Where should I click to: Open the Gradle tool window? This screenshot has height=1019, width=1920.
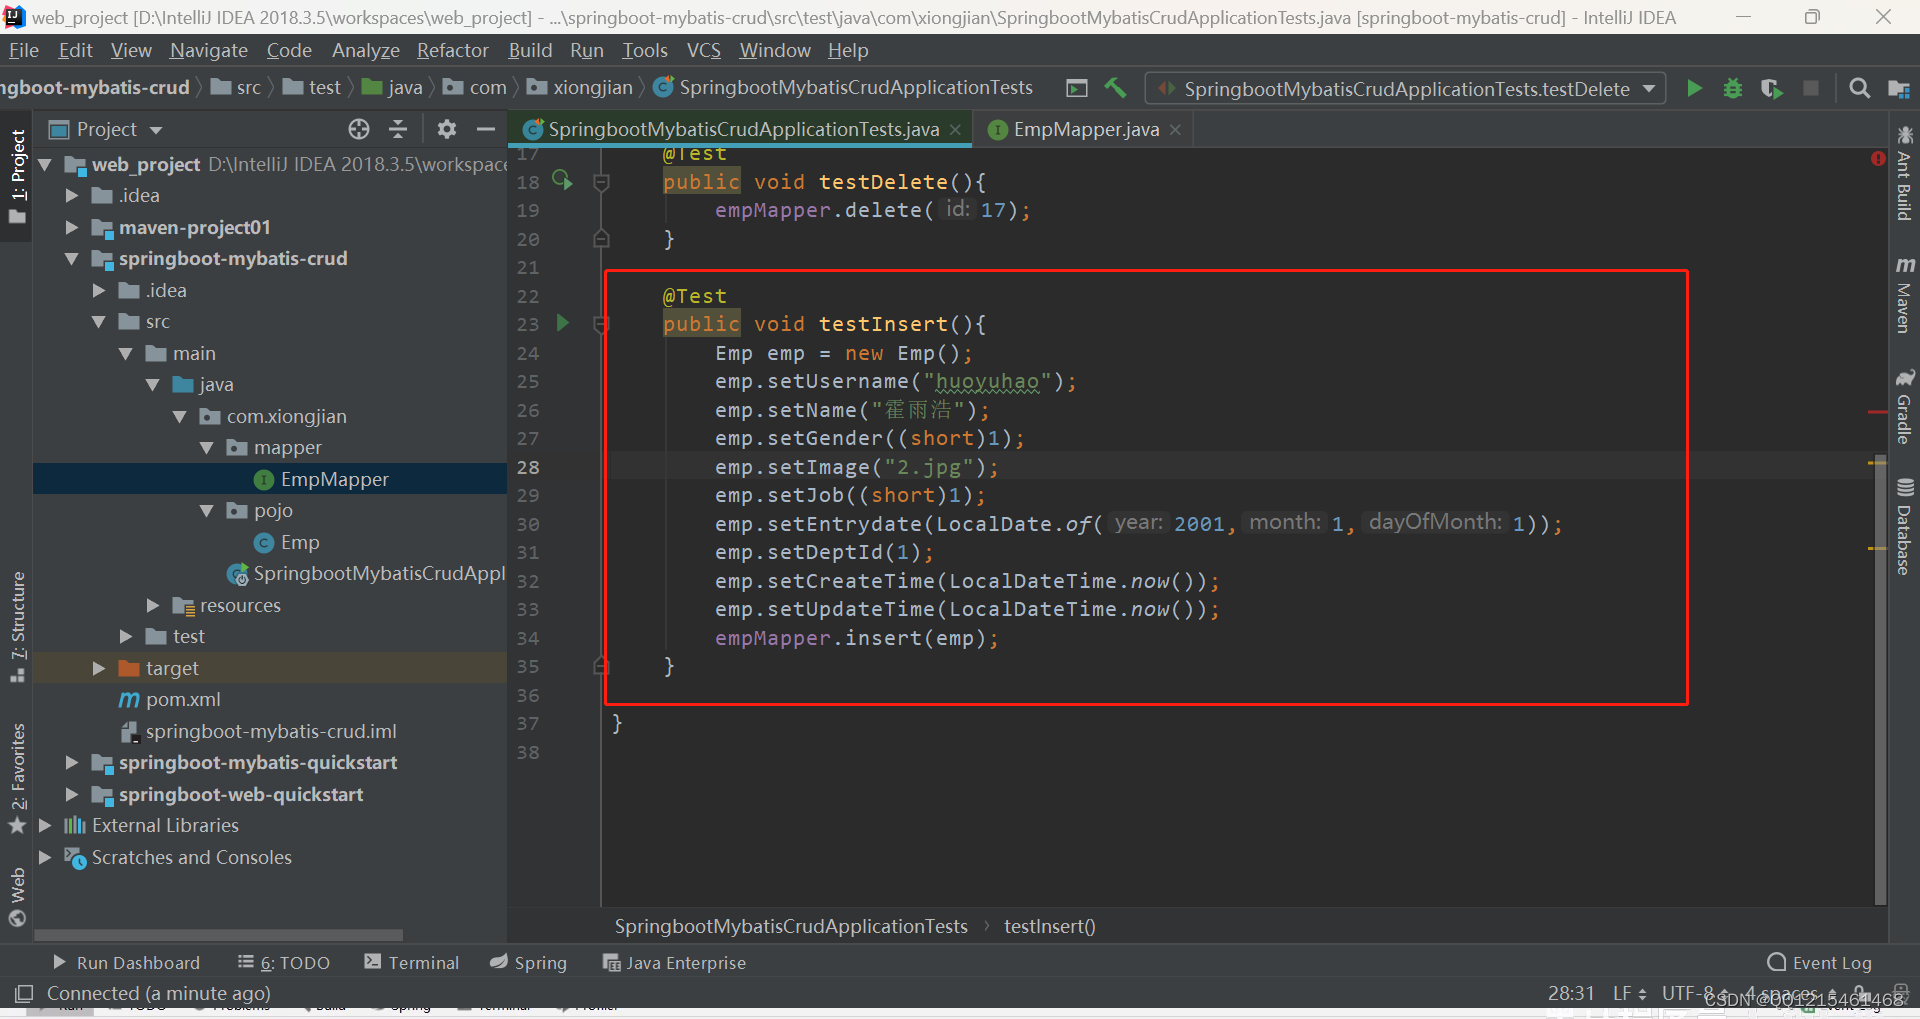tap(1904, 406)
